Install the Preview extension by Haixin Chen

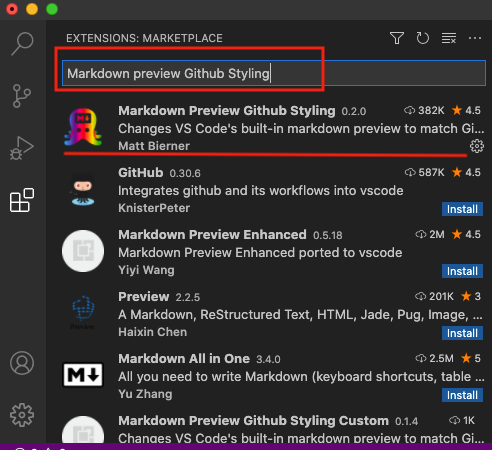[462, 333]
